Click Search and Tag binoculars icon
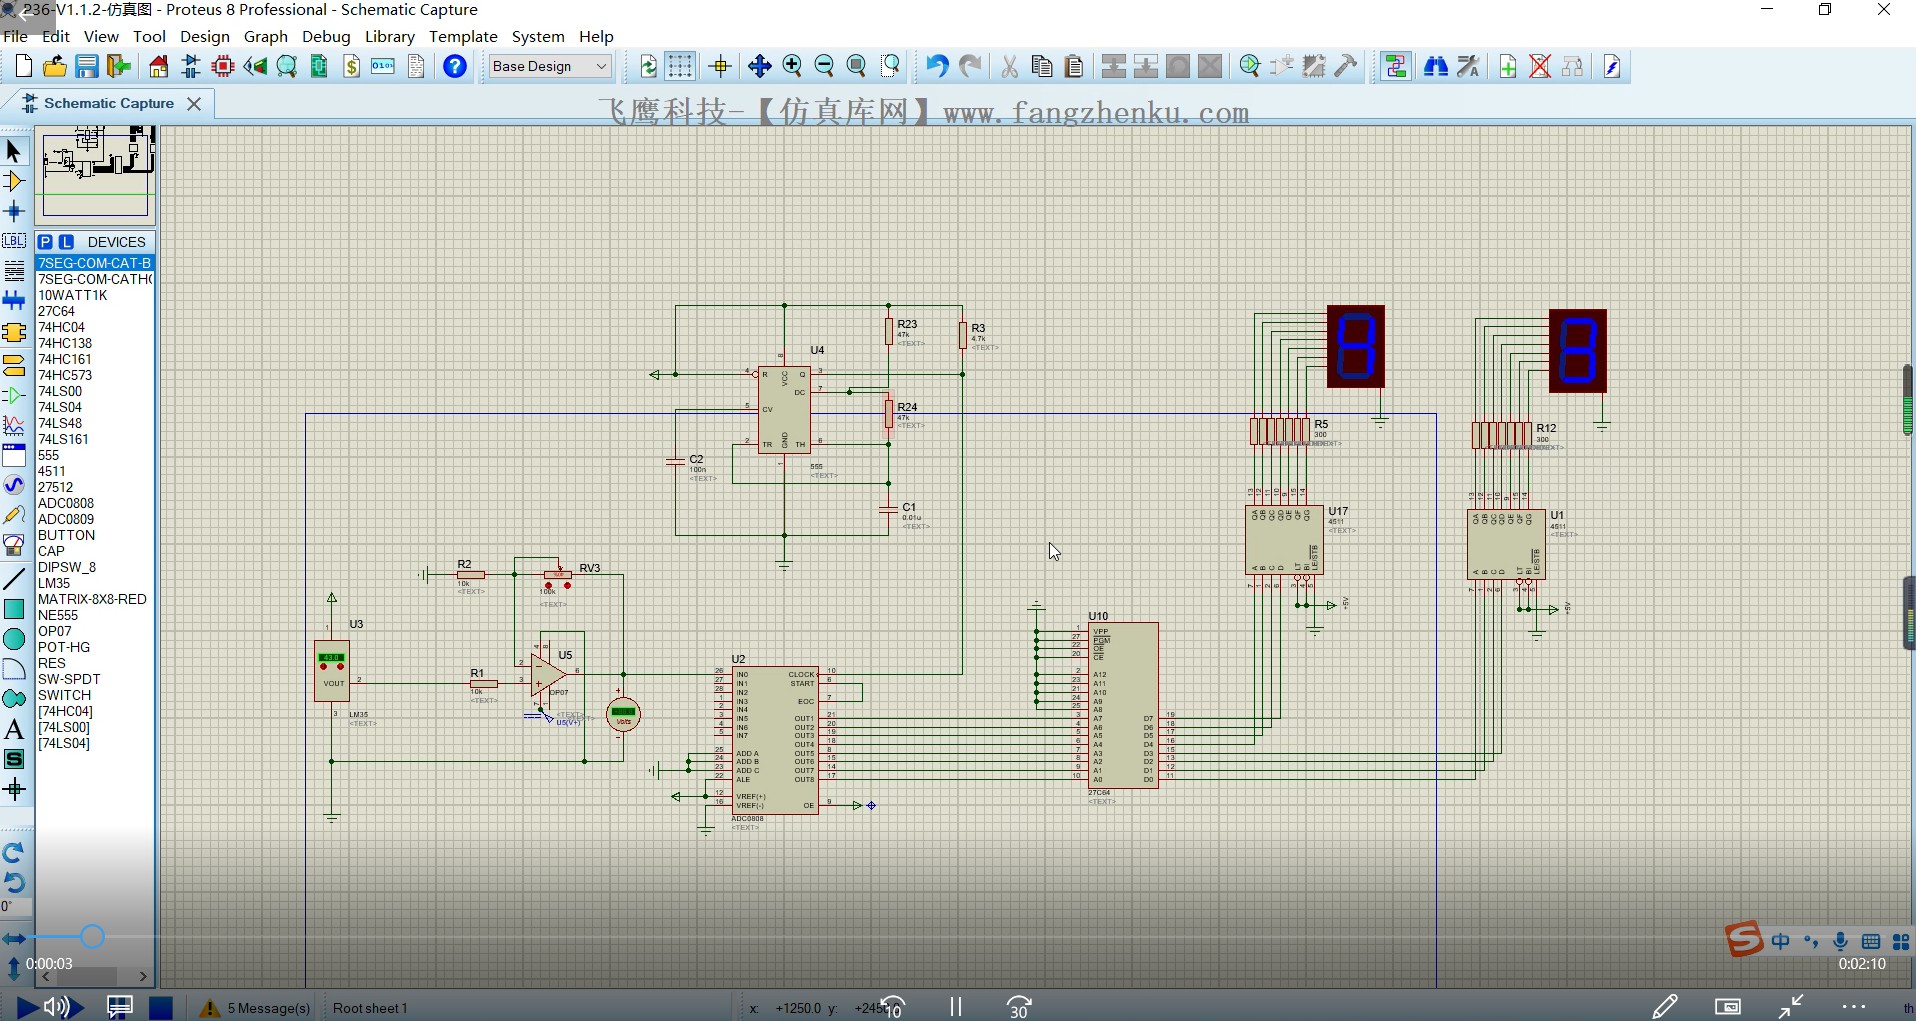The height and width of the screenshot is (1021, 1916). (1436, 67)
